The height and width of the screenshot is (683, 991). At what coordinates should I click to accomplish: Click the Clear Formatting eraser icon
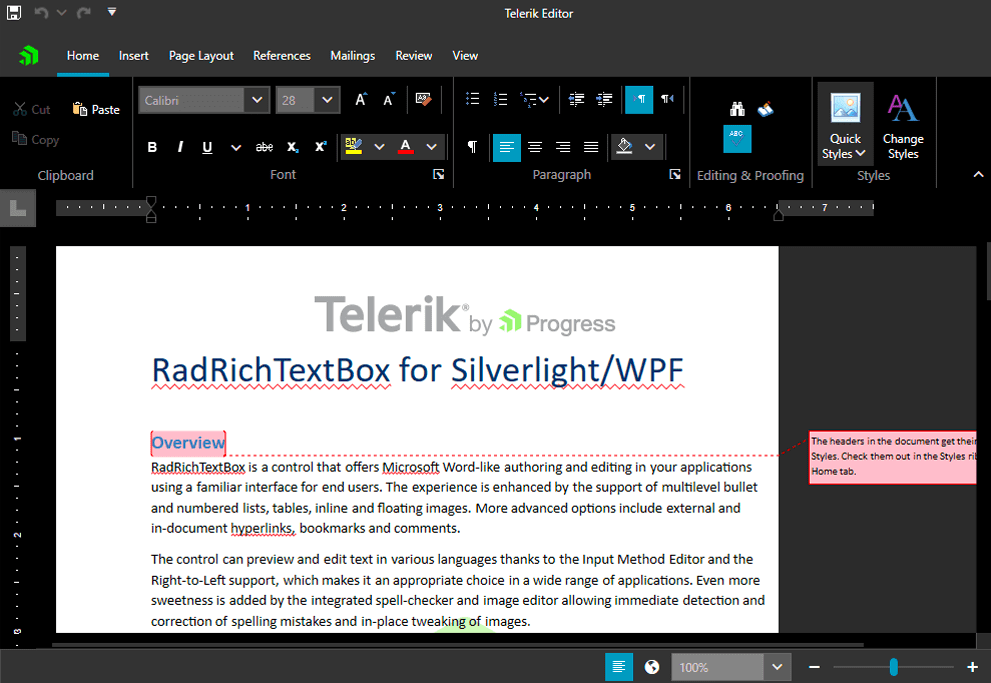[x=423, y=99]
